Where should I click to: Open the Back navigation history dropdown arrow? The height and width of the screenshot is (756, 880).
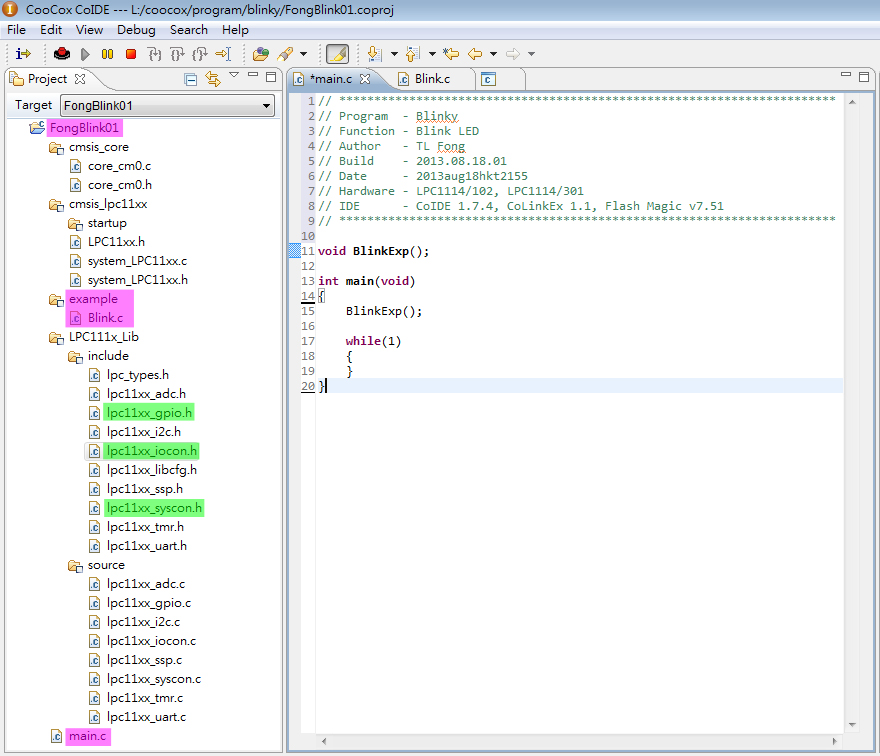coord(493,54)
